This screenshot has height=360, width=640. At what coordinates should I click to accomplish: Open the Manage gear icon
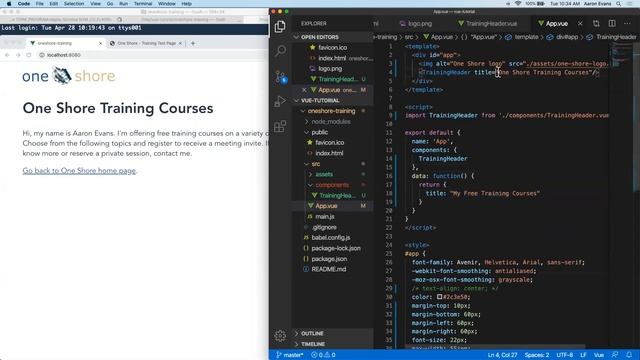pos(280,336)
